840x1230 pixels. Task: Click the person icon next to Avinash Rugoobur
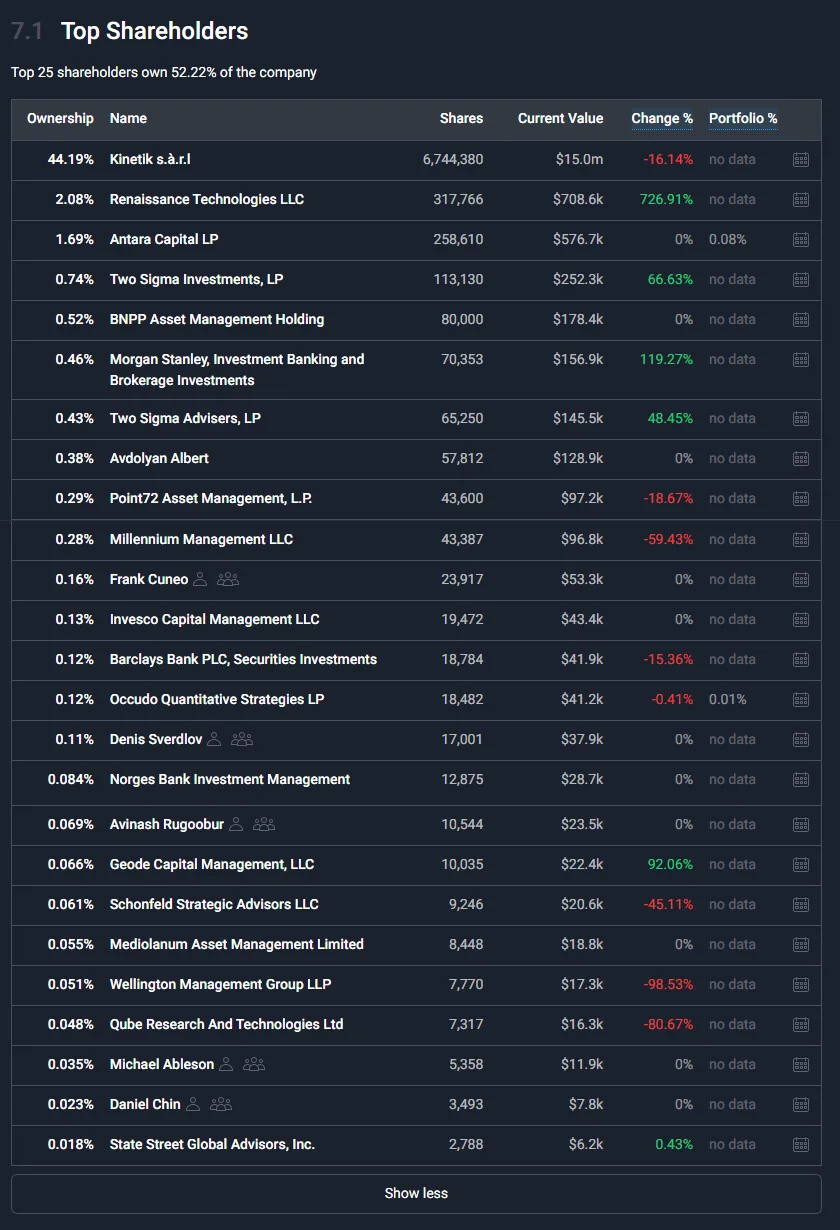[x=236, y=824]
